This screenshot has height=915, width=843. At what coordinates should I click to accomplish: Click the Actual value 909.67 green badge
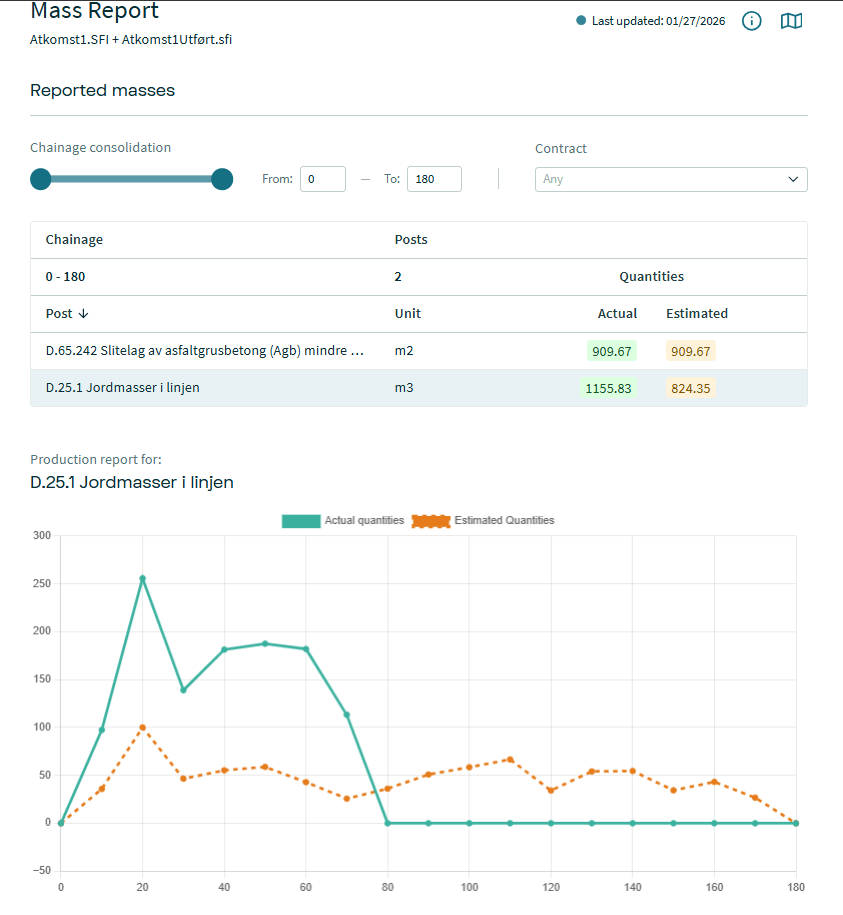tap(611, 351)
